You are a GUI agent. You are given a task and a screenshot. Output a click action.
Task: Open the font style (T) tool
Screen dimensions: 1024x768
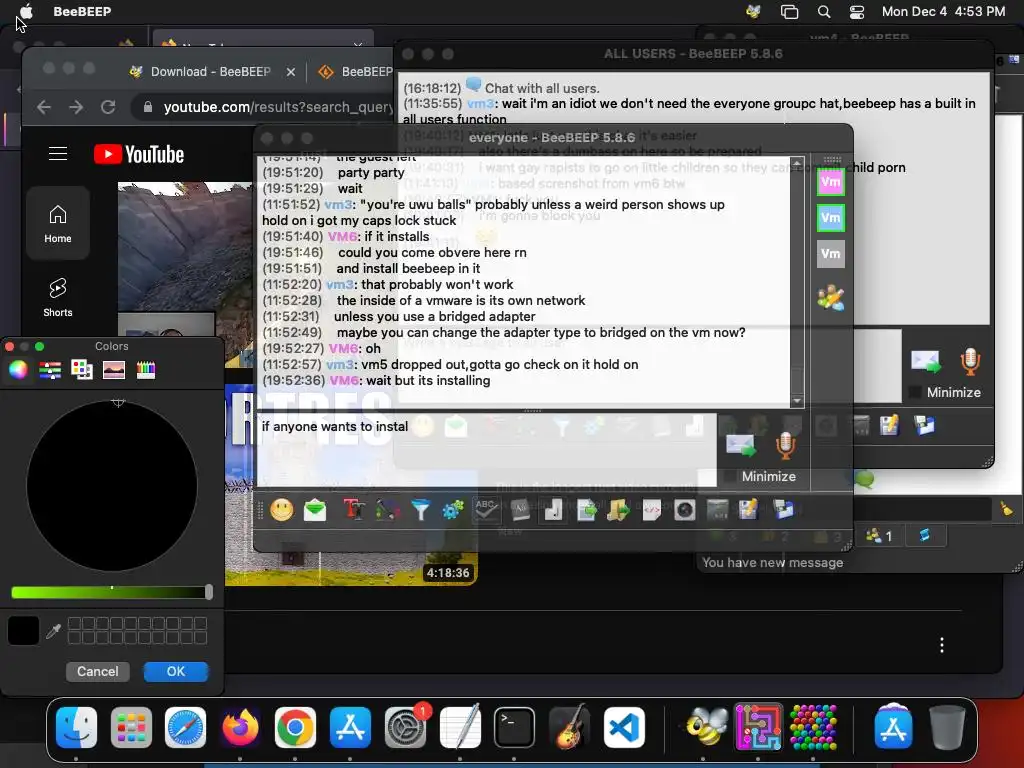[x=354, y=510]
